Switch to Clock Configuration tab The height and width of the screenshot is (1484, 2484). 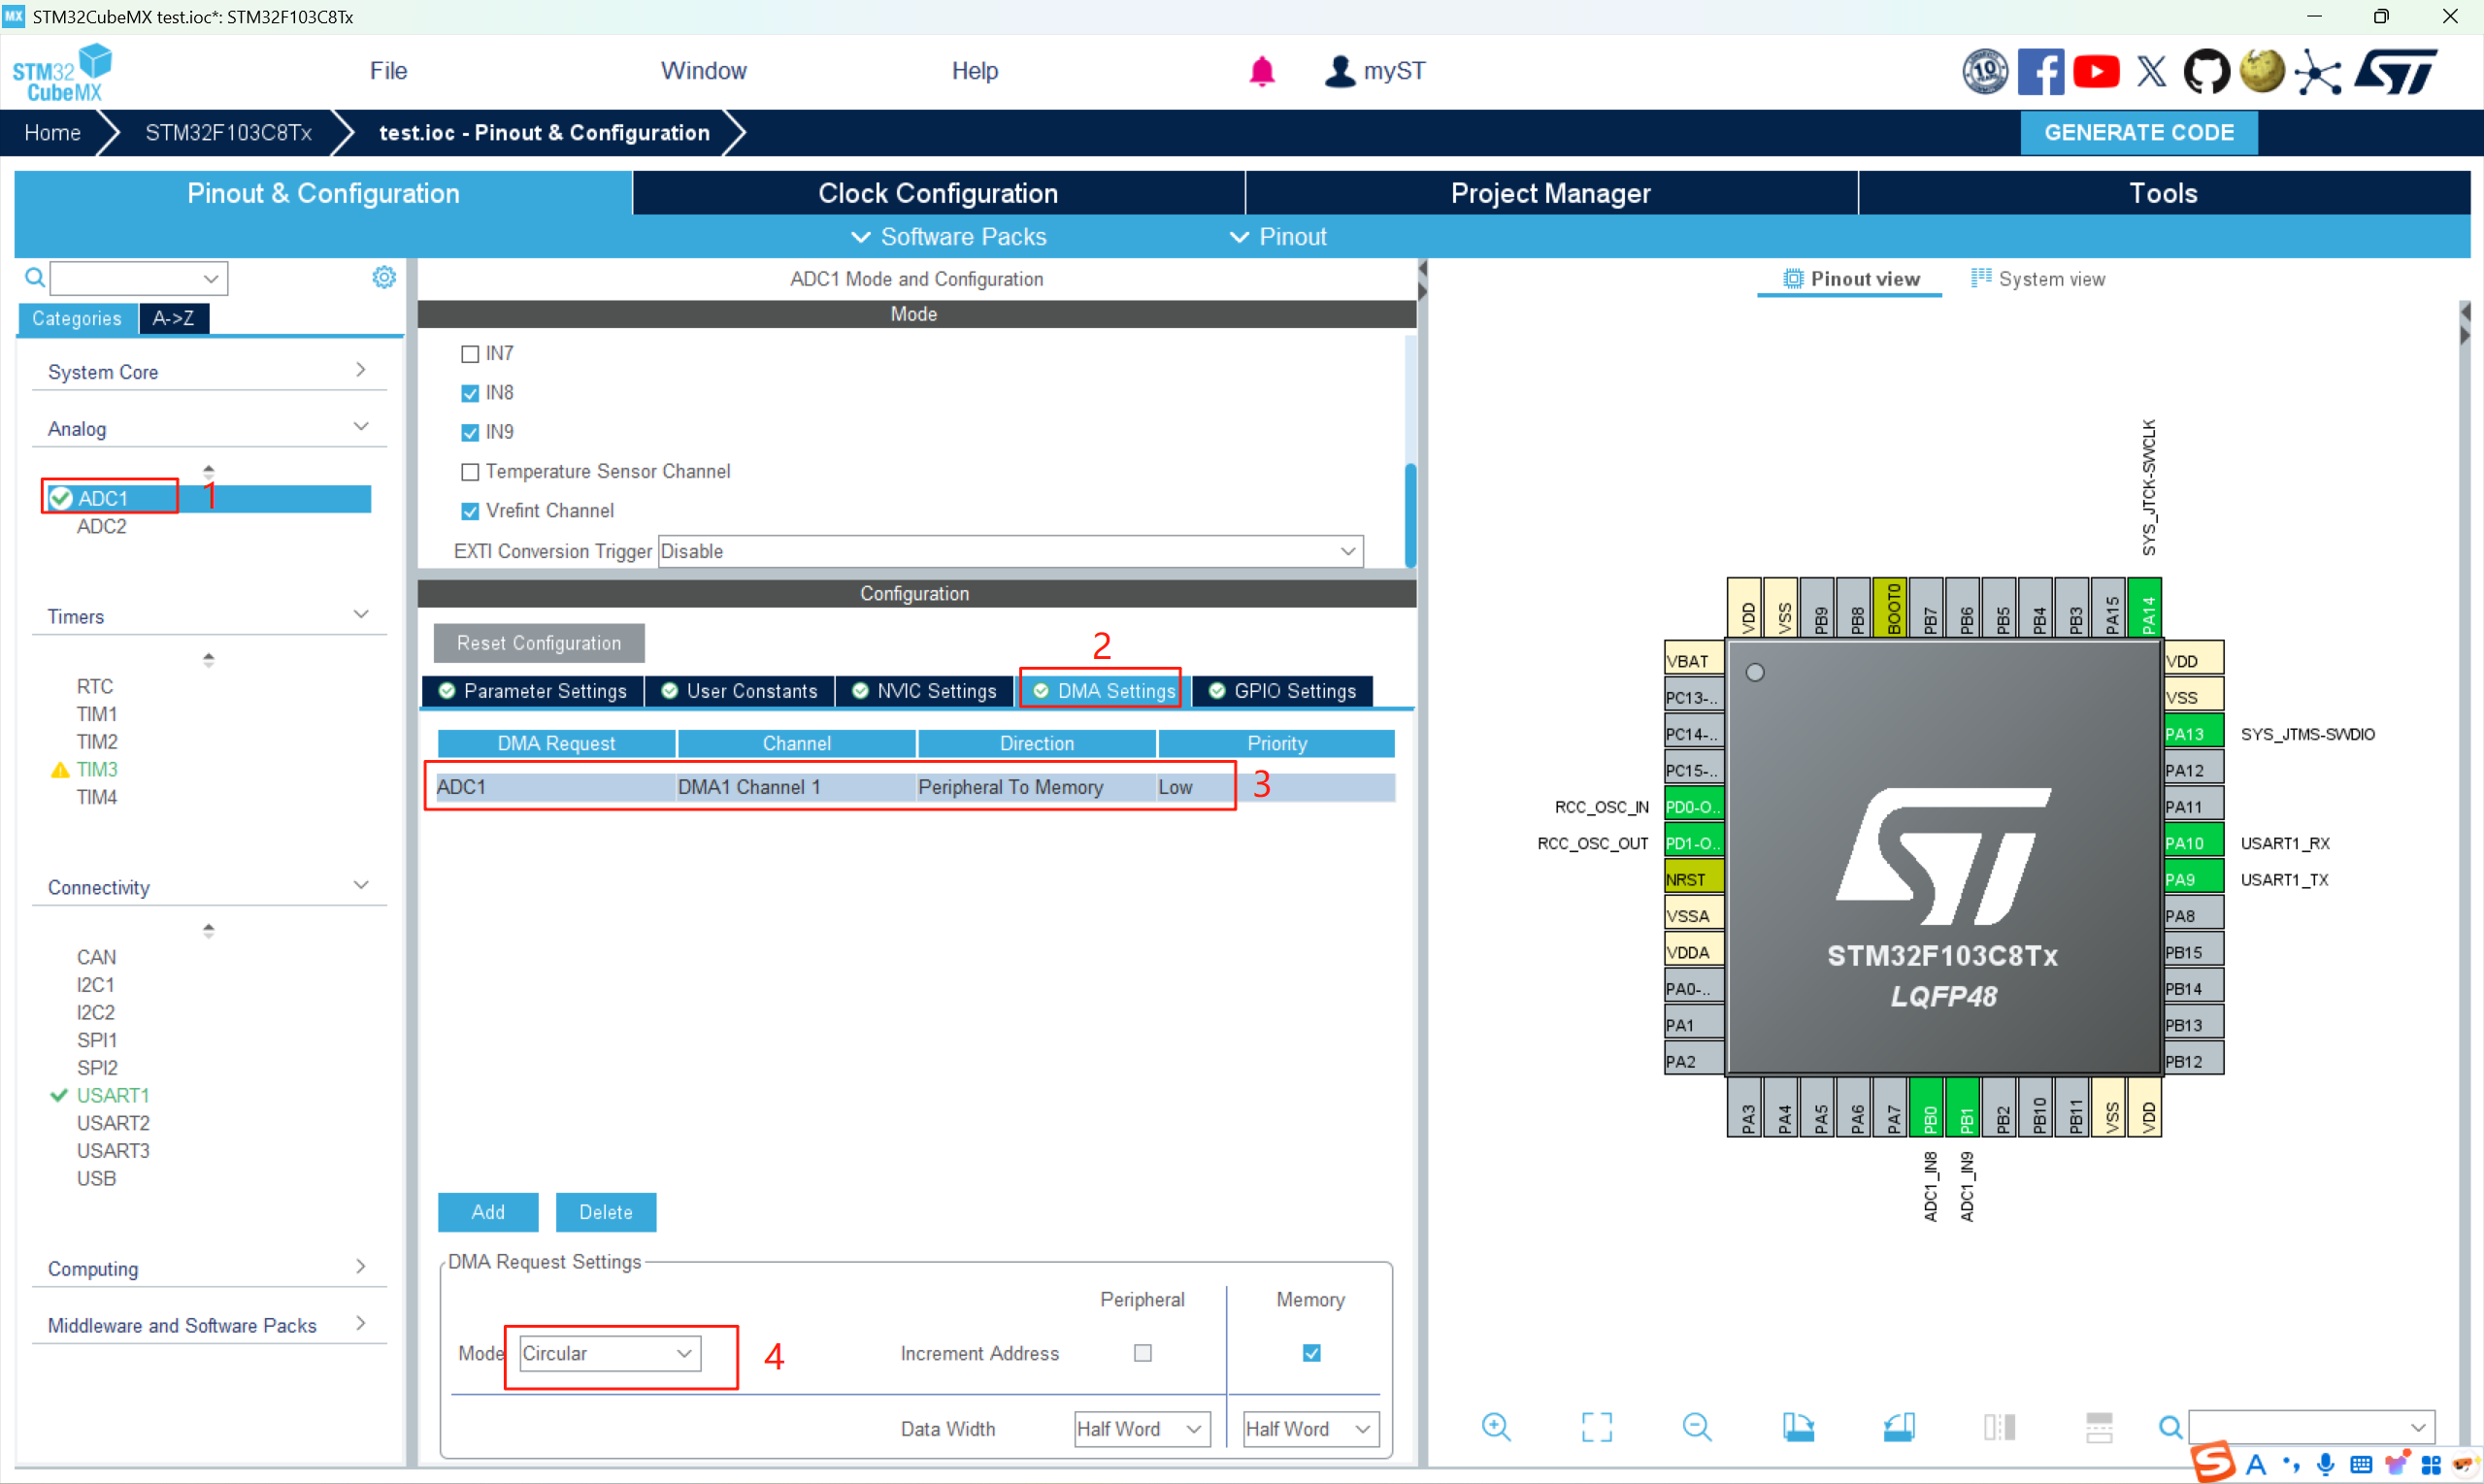(938, 193)
